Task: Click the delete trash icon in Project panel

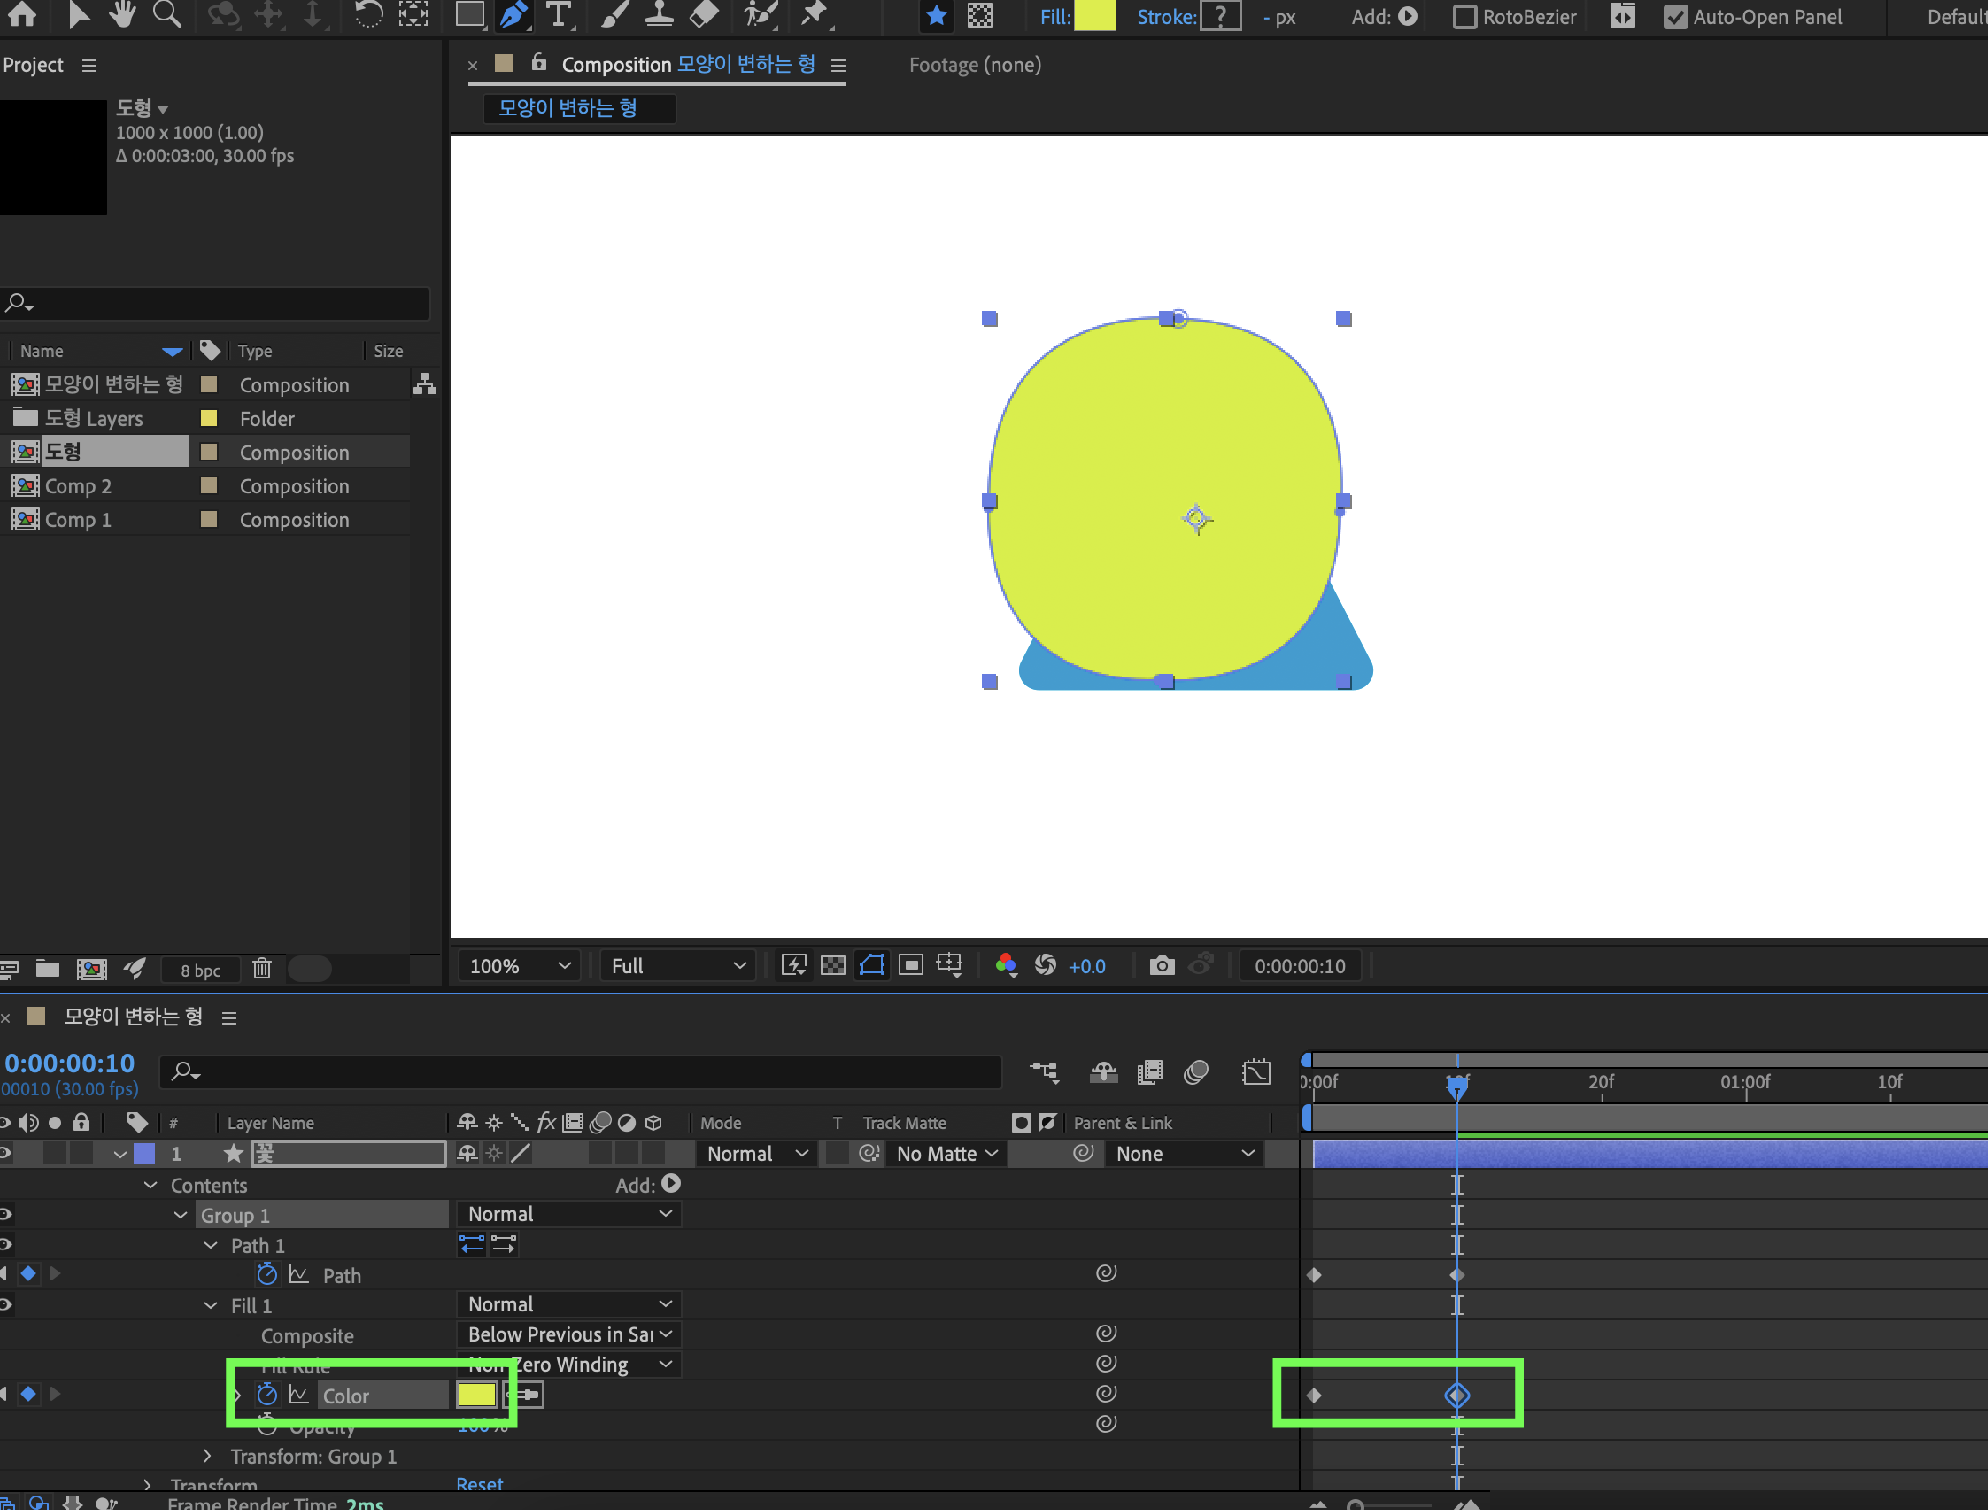Action: tap(262, 968)
